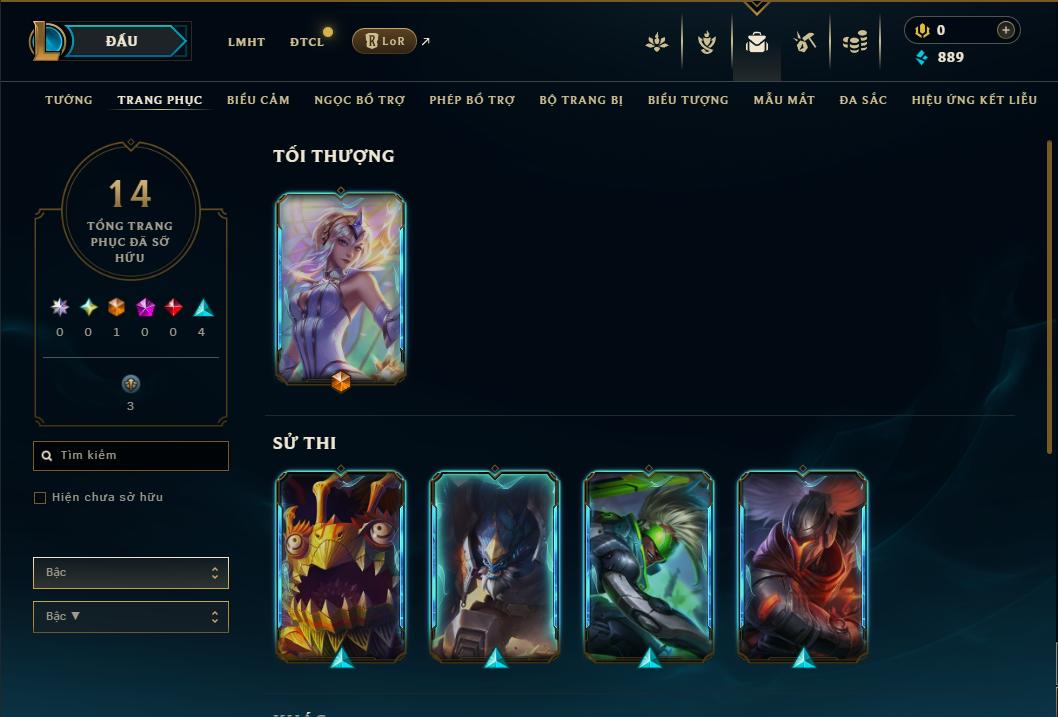Add RP with plus icon
The width and height of the screenshot is (1058, 717).
click(x=1005, y=30)
